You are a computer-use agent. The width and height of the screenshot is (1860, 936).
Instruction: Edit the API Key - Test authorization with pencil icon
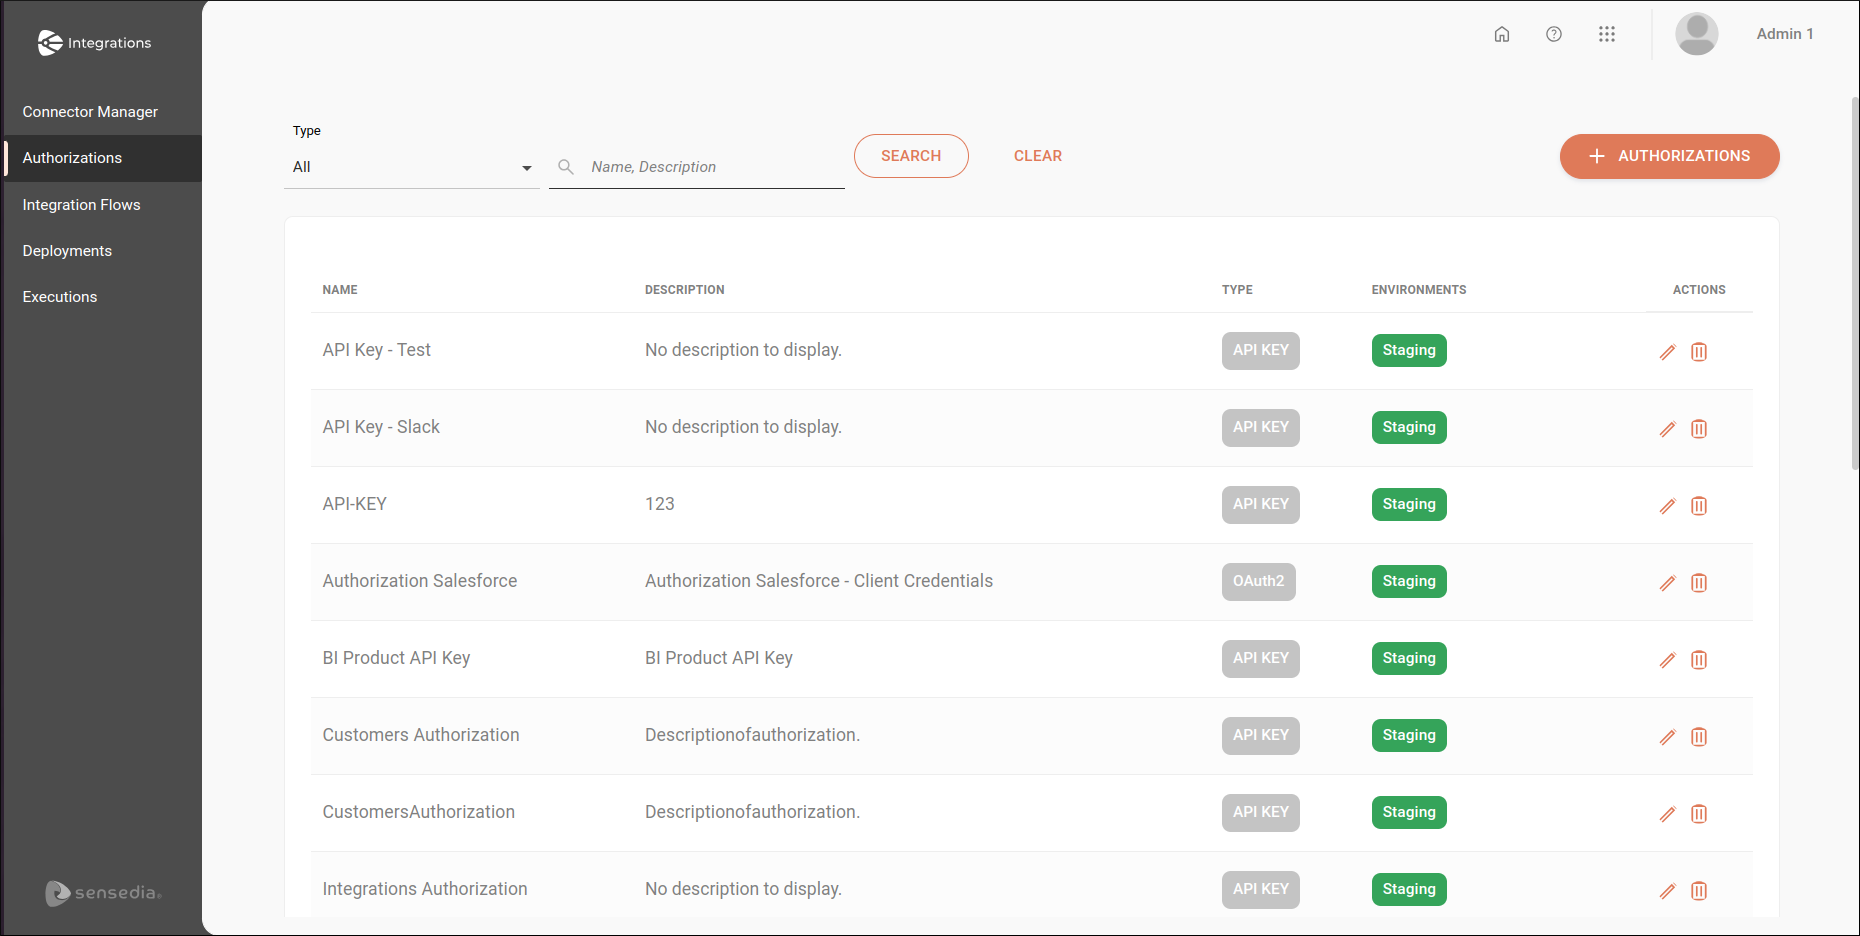[1667, 351]
